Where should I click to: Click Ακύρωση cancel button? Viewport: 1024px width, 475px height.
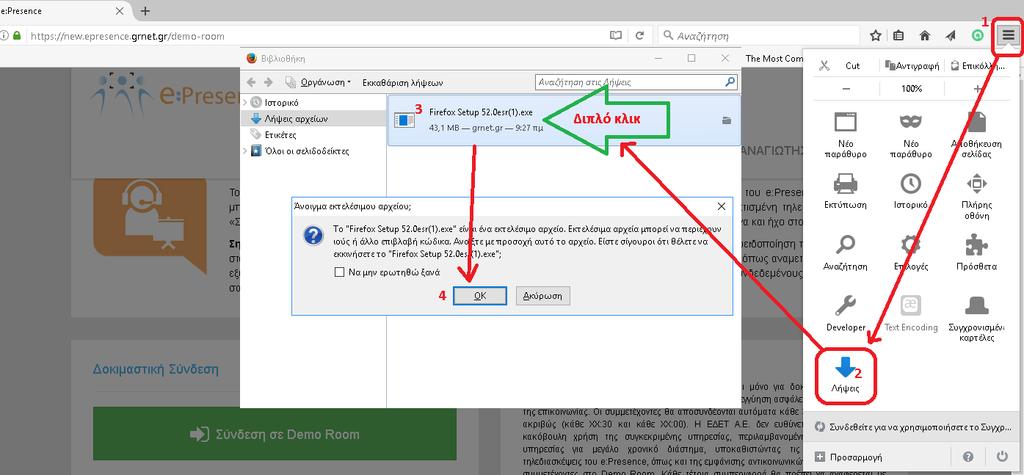543,295
